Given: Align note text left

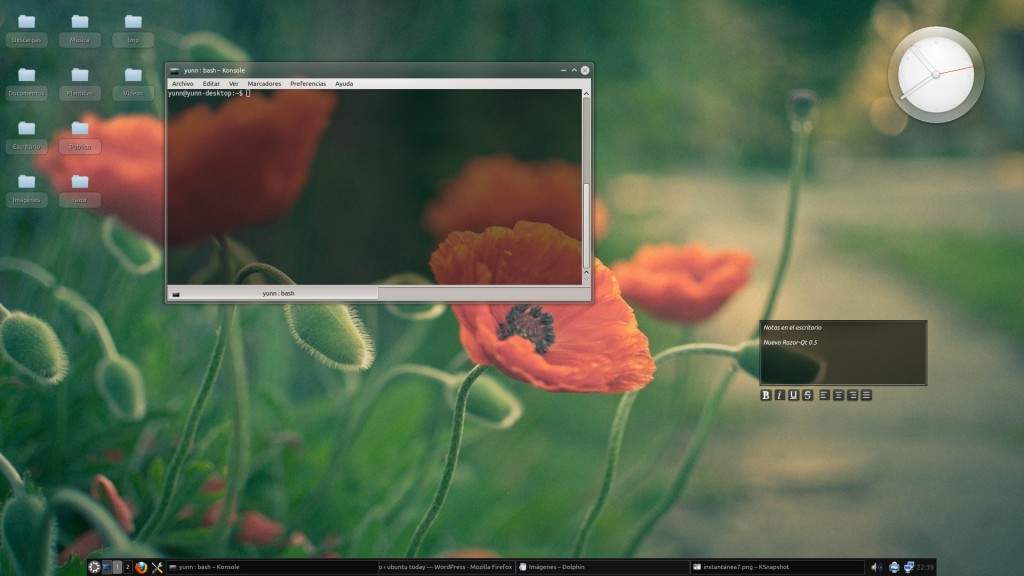Looking at the screenshot, I should tap(824, 395).
